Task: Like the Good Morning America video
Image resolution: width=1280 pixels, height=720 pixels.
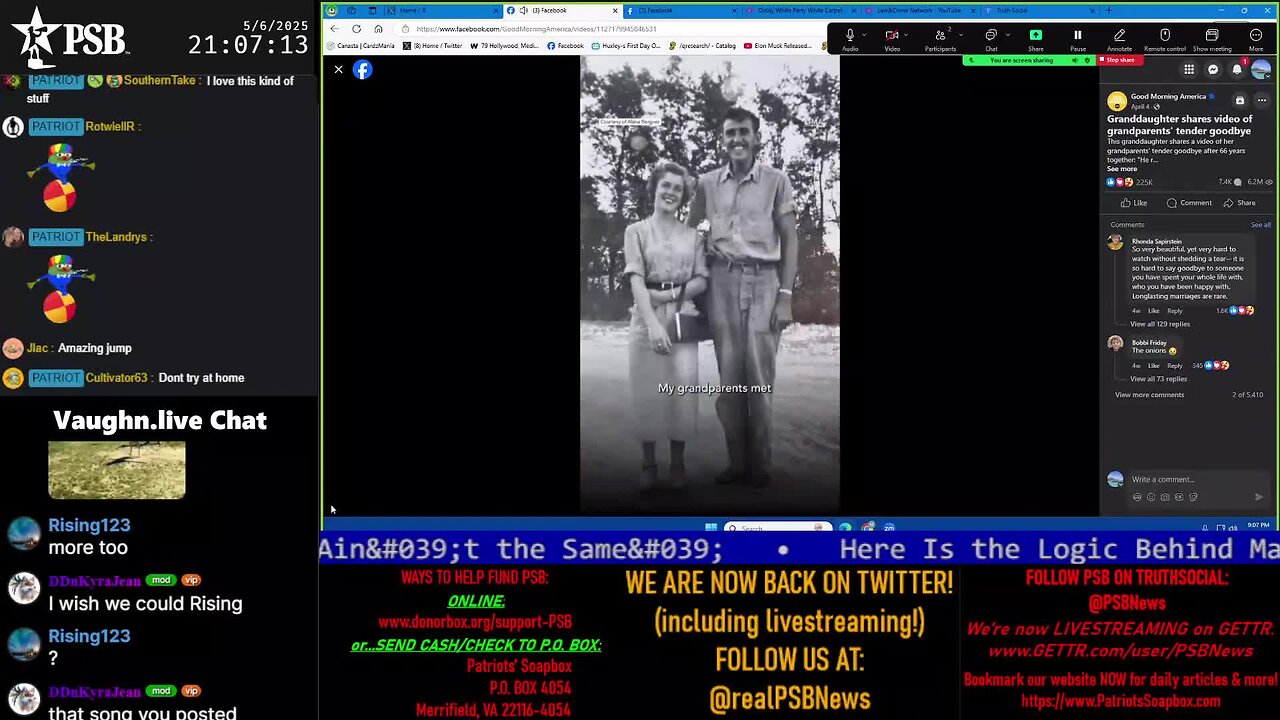Action: click(x=1135, y=203)
